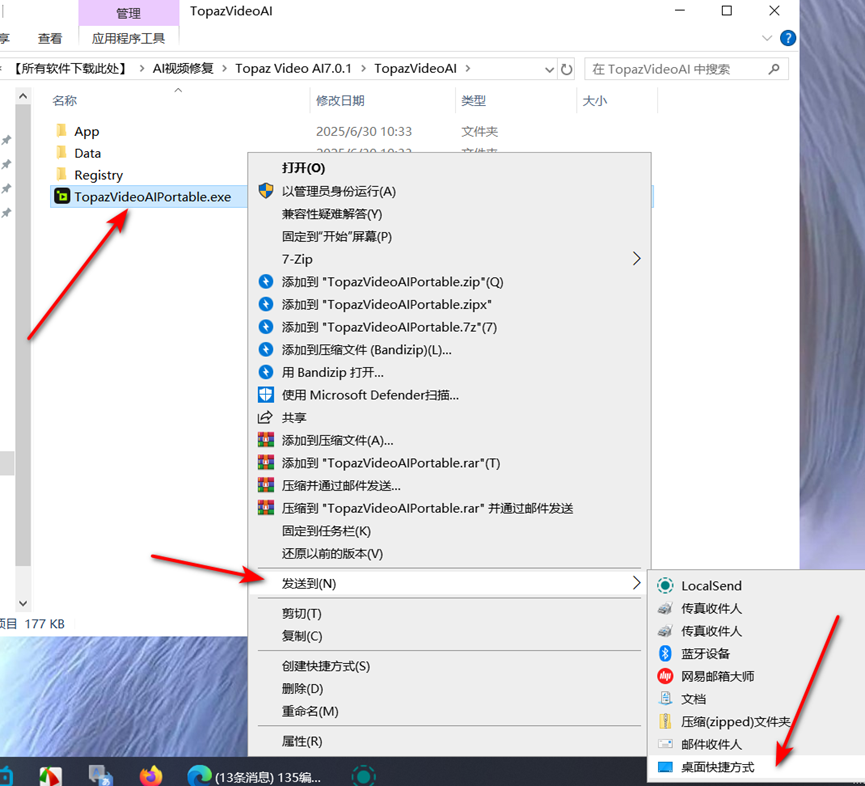This screenshot has height=786, width=865.
Task: Click Bandizip icon beside 'TopazVideoAIPortable.zip'(Q)
Action: click(x=266, y=282)
